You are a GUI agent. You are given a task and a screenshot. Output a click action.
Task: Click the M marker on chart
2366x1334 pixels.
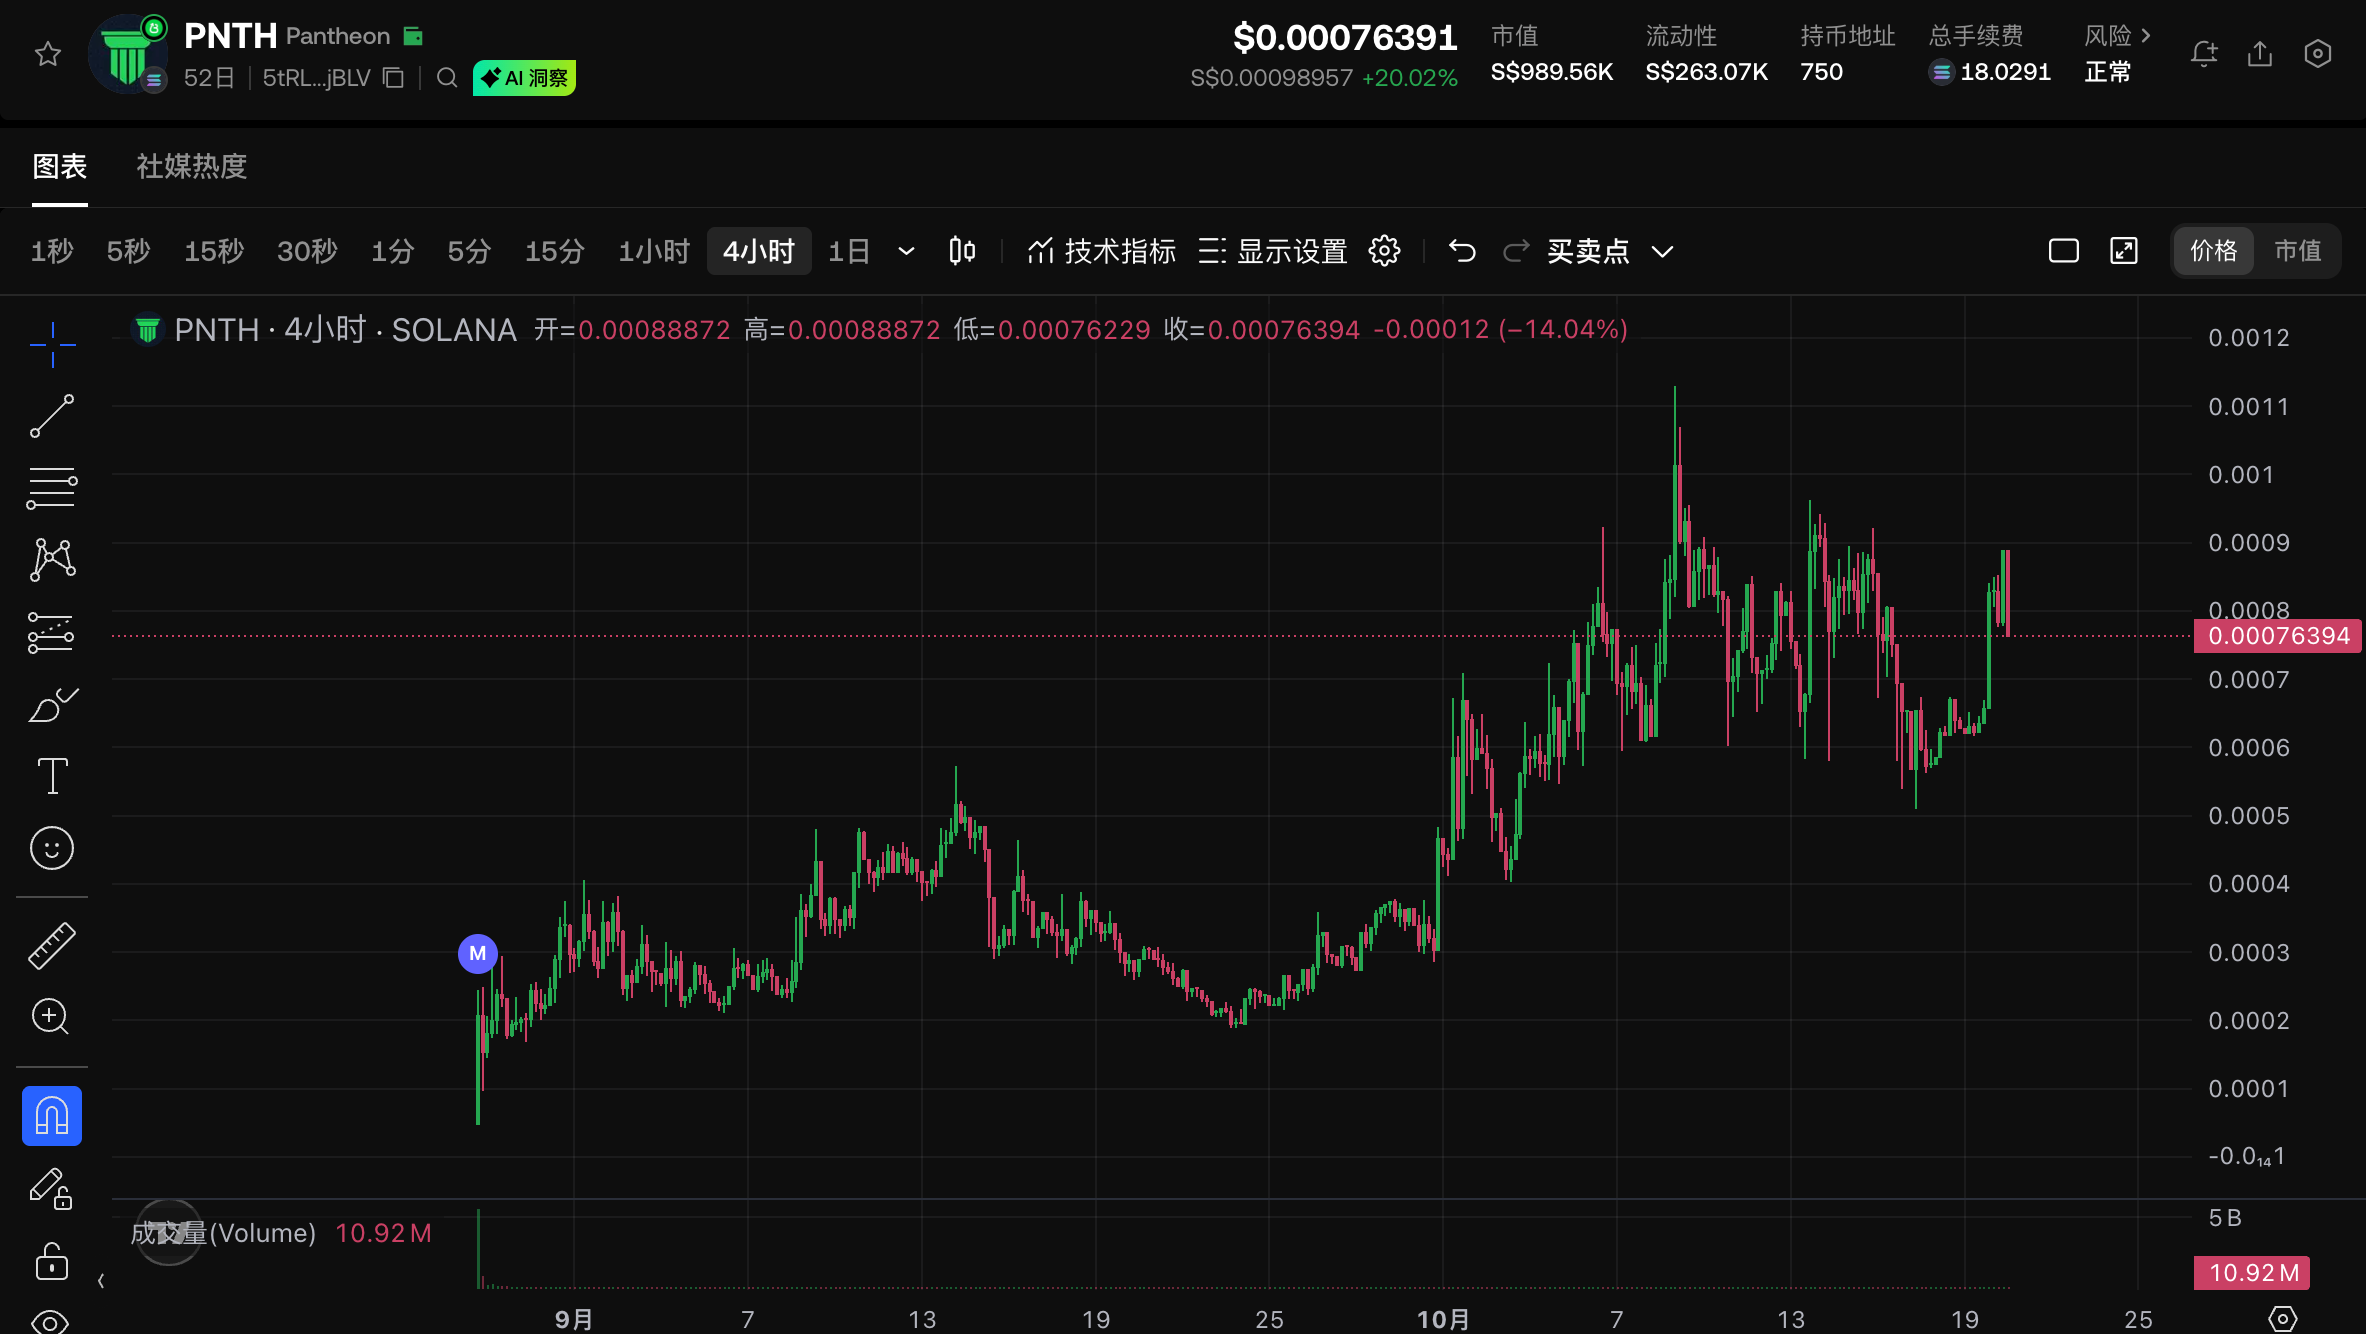[x=478, y=953]
